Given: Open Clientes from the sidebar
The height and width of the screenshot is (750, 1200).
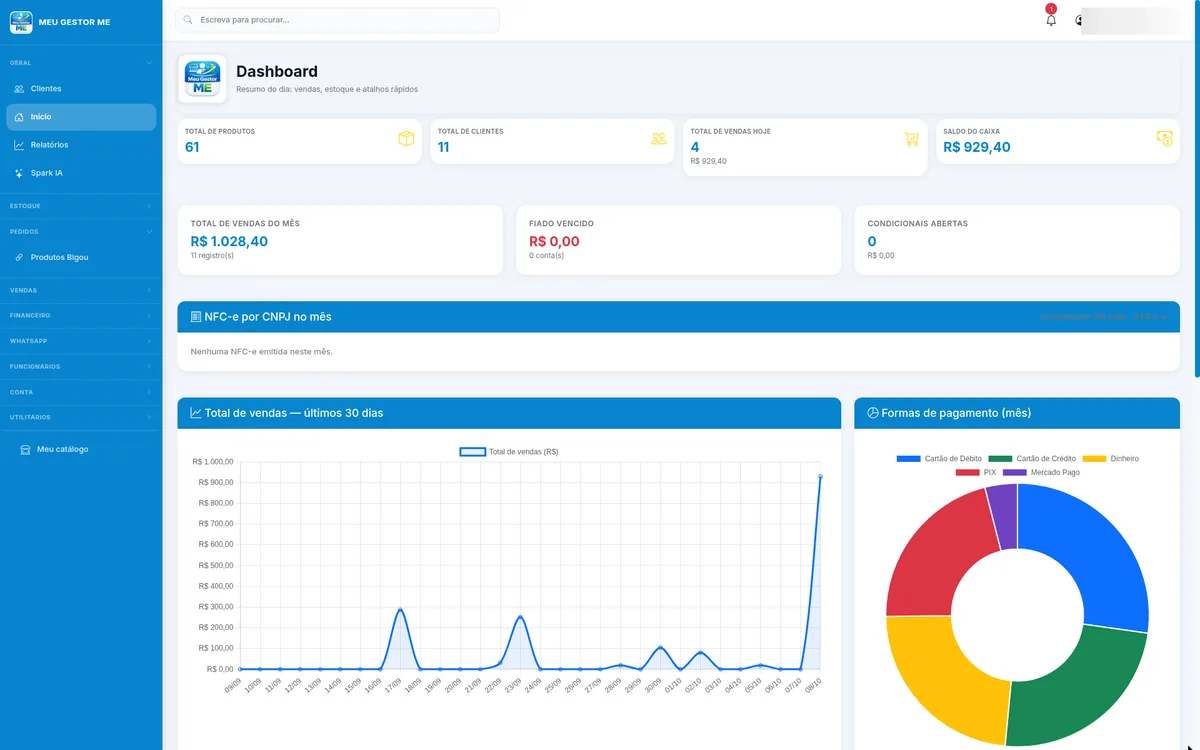Looking at the screenshot, I should [x=81, y=89].
